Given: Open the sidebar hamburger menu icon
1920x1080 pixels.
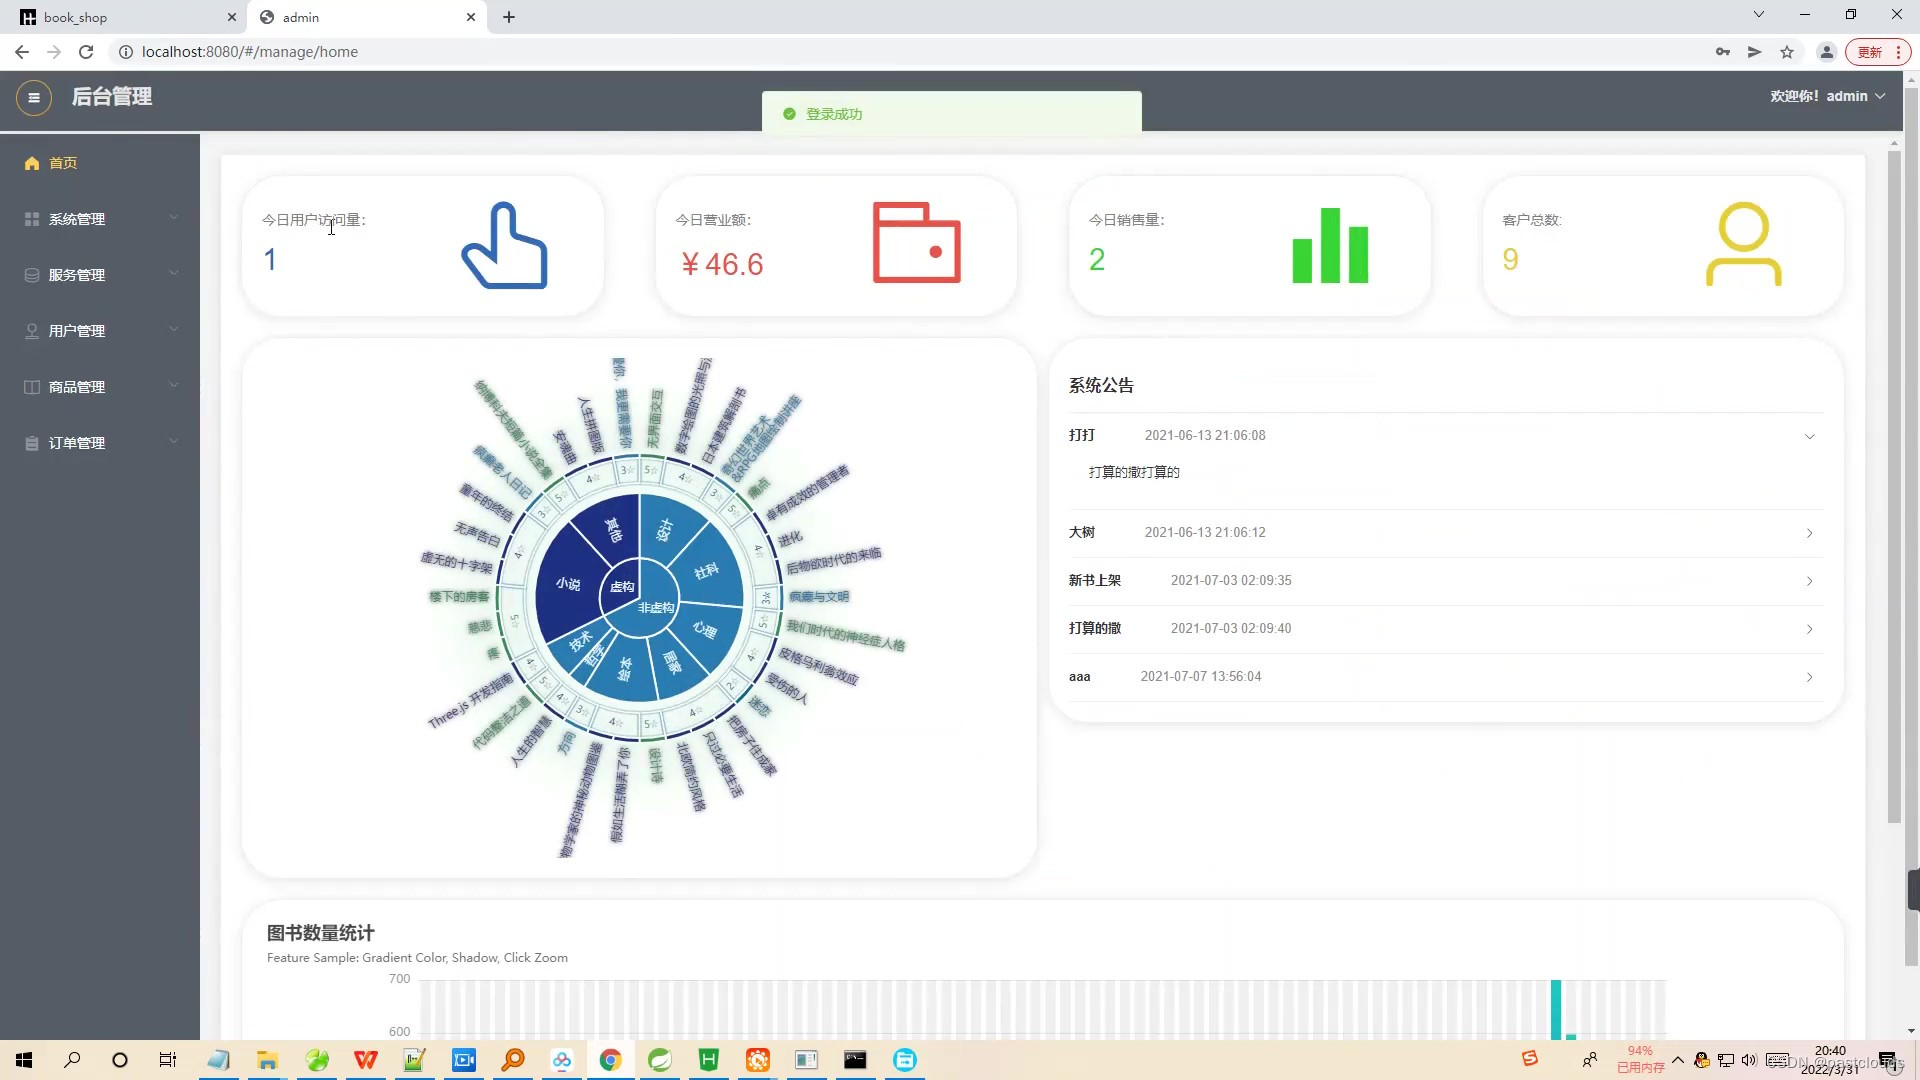Looking at the screenshot, I should click(33, 97).
